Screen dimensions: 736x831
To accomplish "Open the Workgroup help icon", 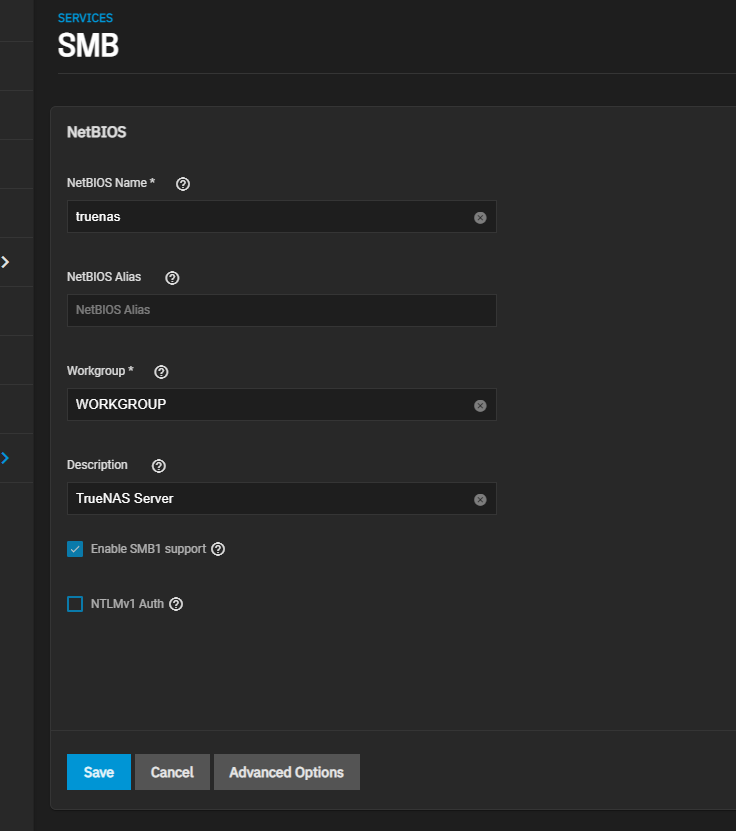I will [x=161, y=372].
